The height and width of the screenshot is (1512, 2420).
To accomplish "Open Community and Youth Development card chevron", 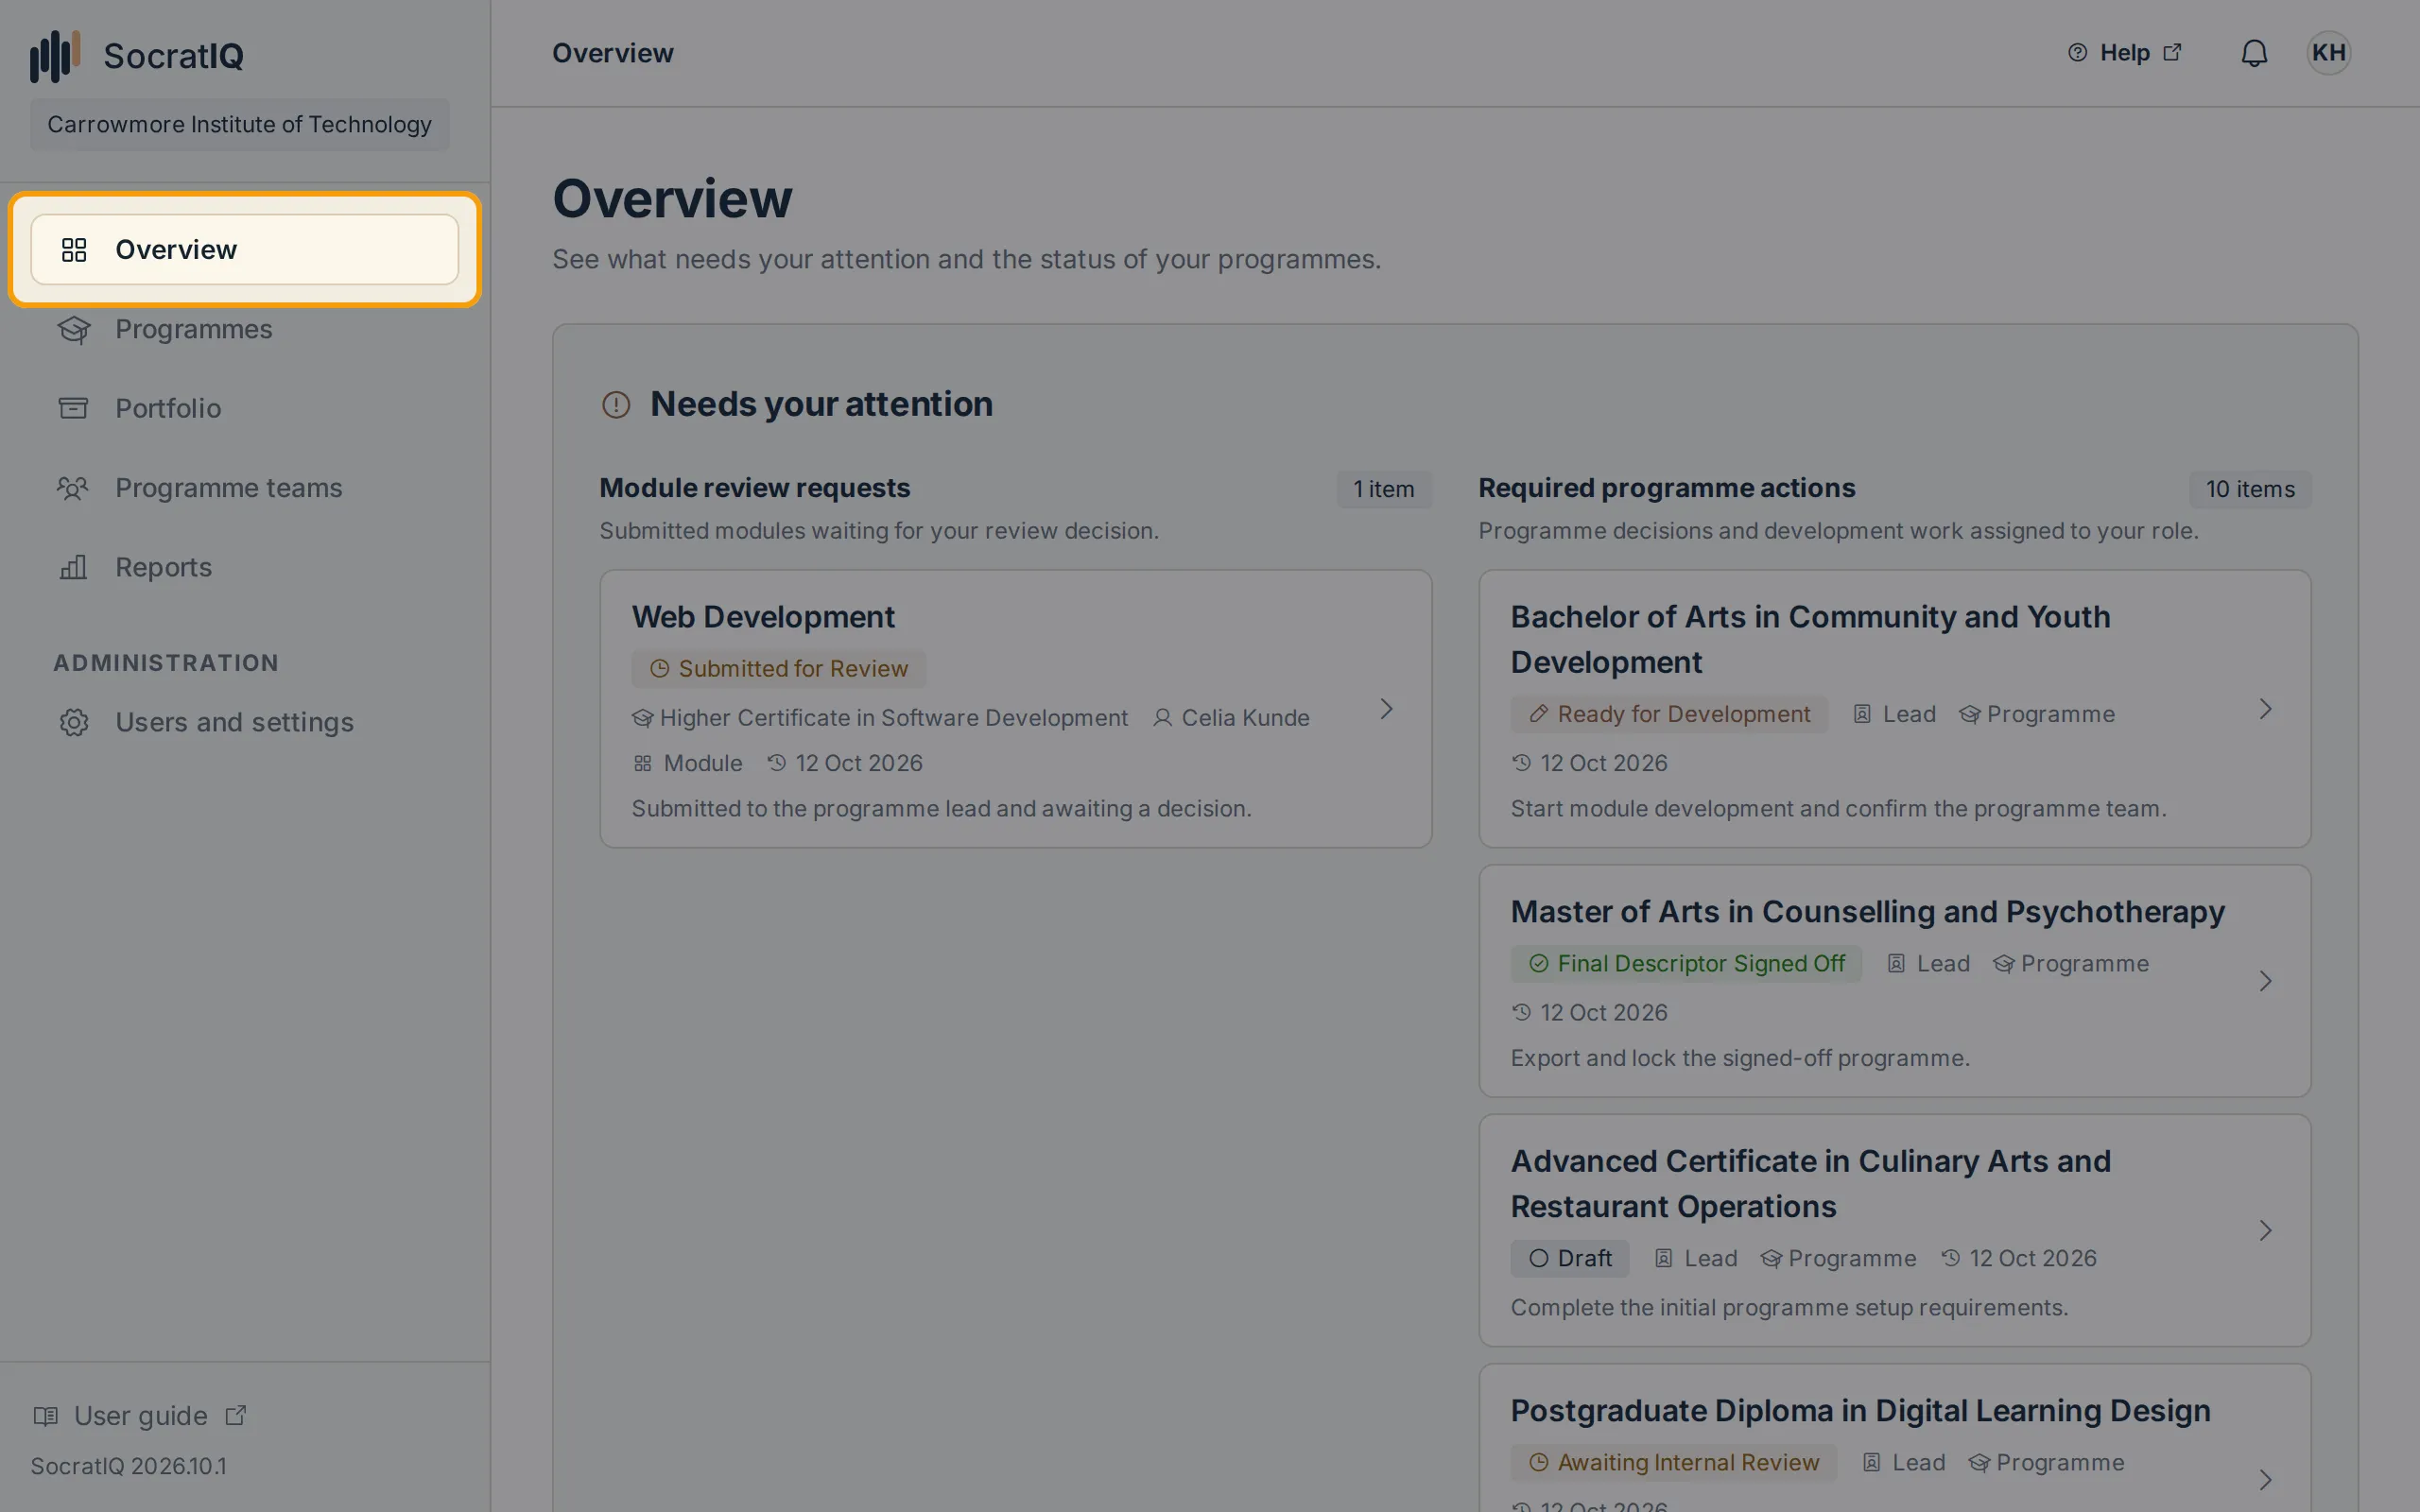I will (2265, 709).
